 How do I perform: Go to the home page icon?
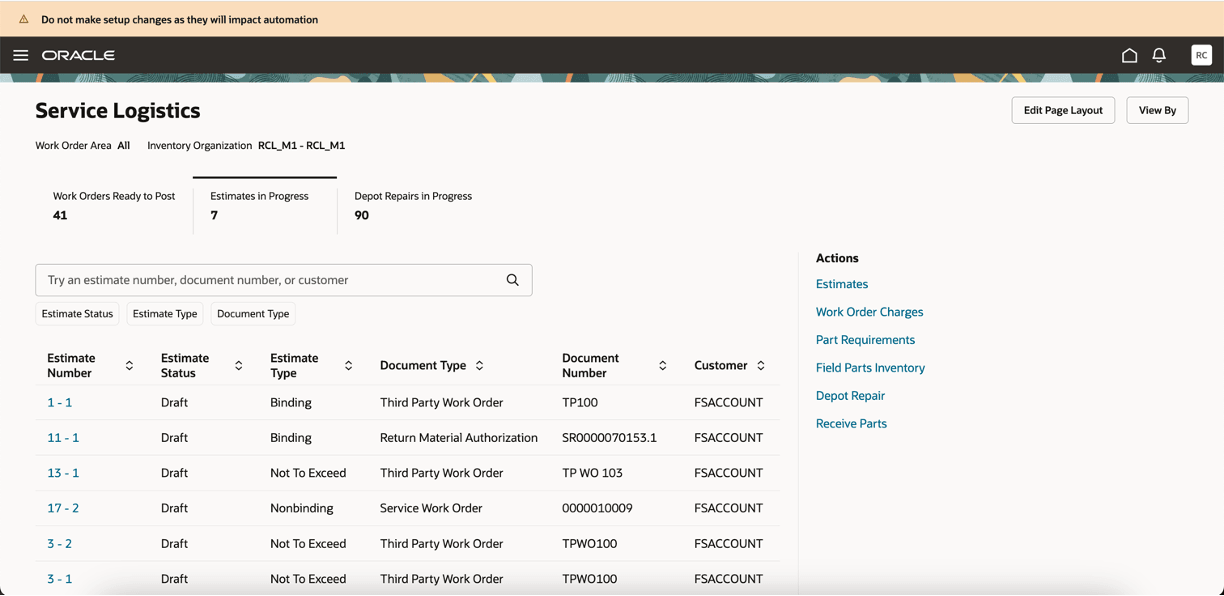click(1129, 55)
